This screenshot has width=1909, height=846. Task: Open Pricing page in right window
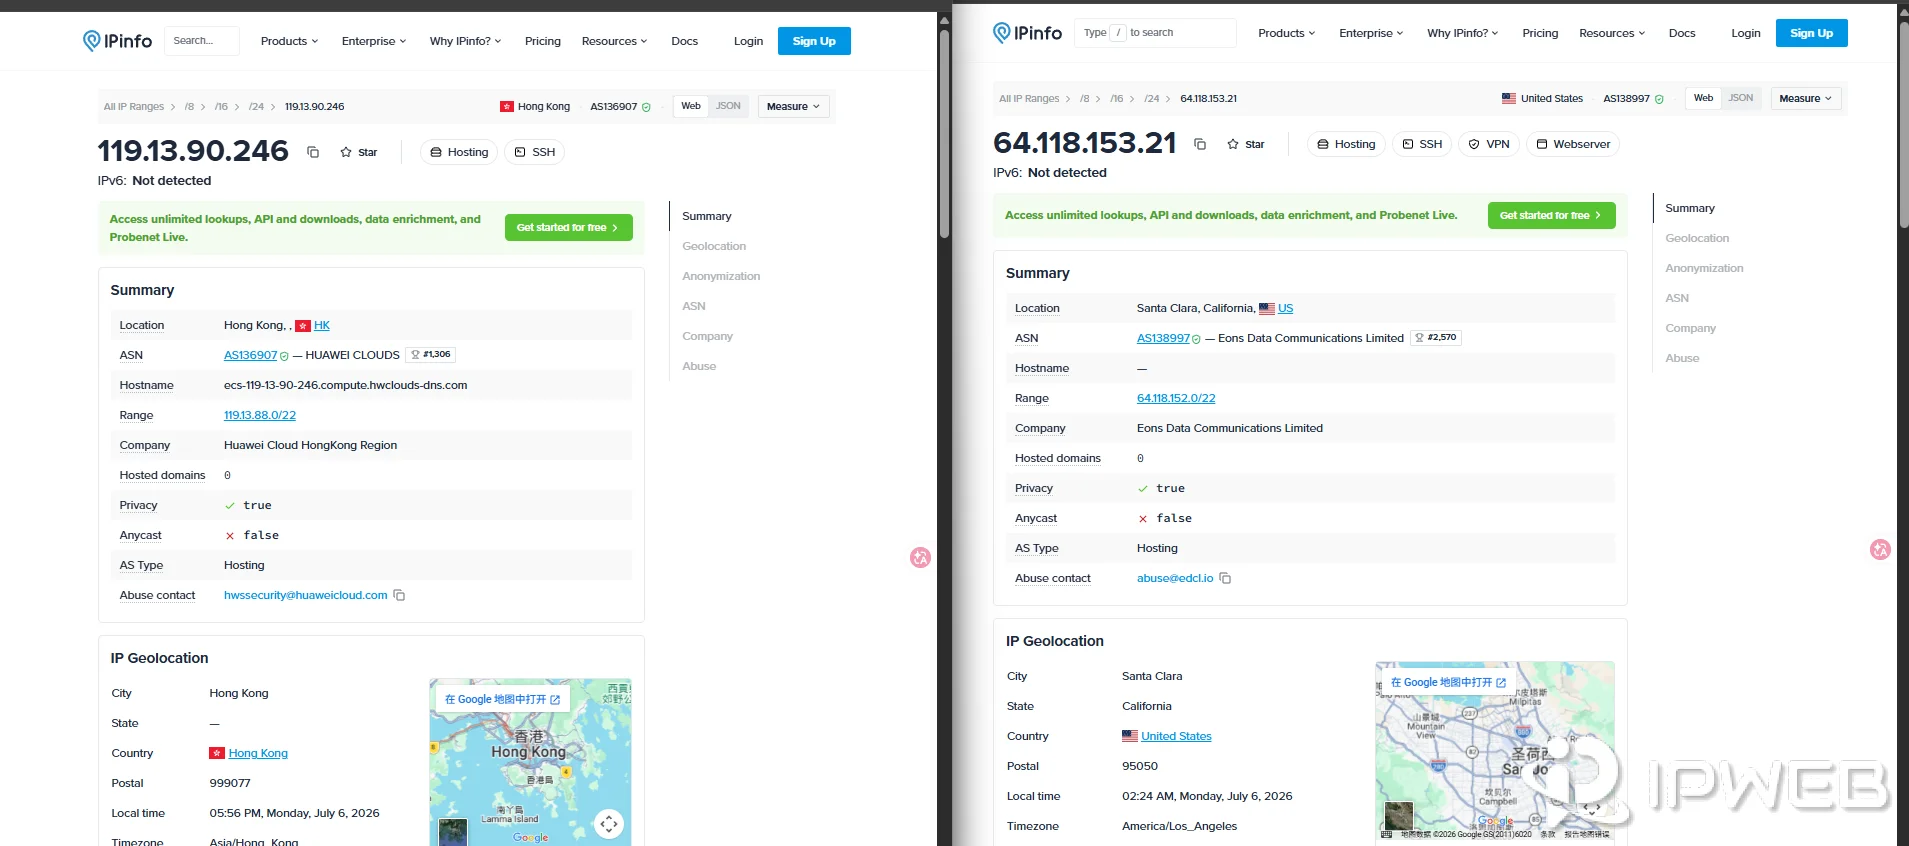click(x=1540, y=33)
